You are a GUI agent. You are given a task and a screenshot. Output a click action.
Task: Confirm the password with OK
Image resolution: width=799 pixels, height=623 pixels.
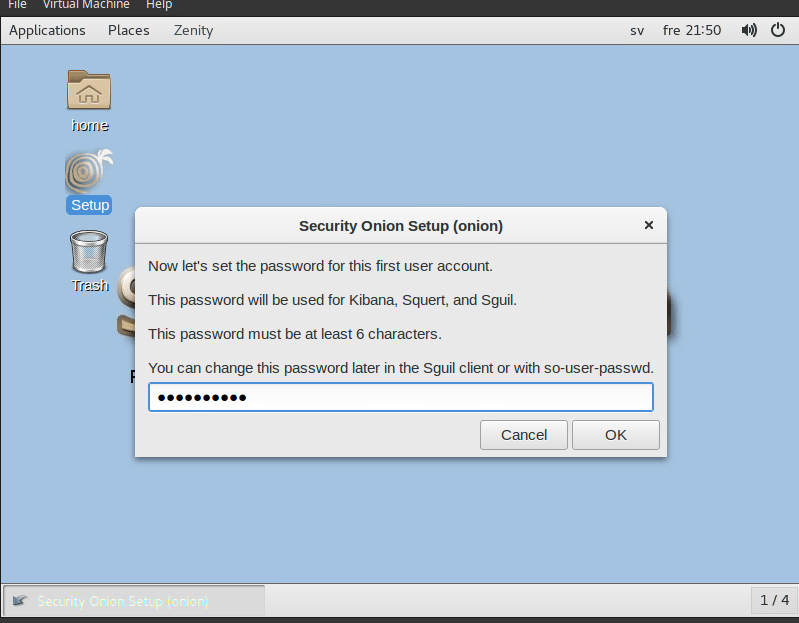[x=616, y=435]
